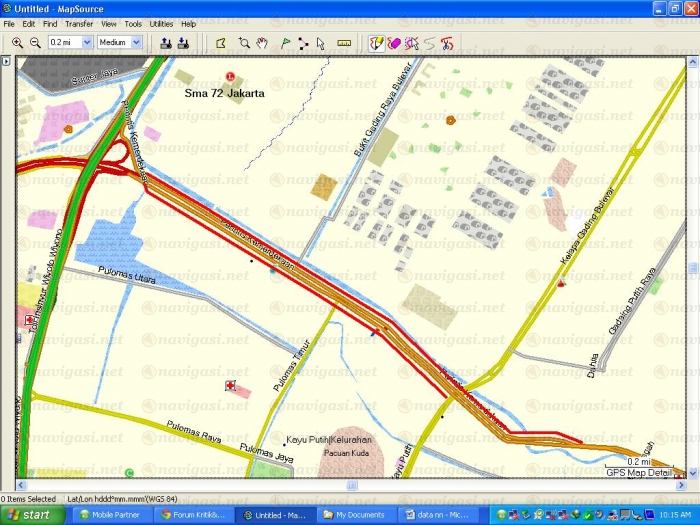Select the Waypoint flag tool
The image size is (700, 525).
point(284,43)
